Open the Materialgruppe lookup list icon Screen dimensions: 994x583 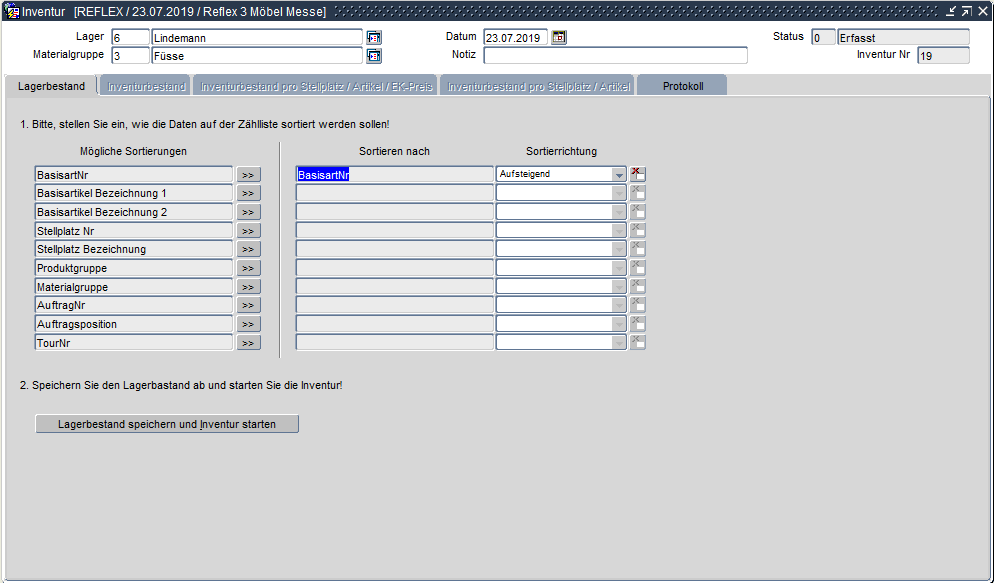click(x=374, y=56)
